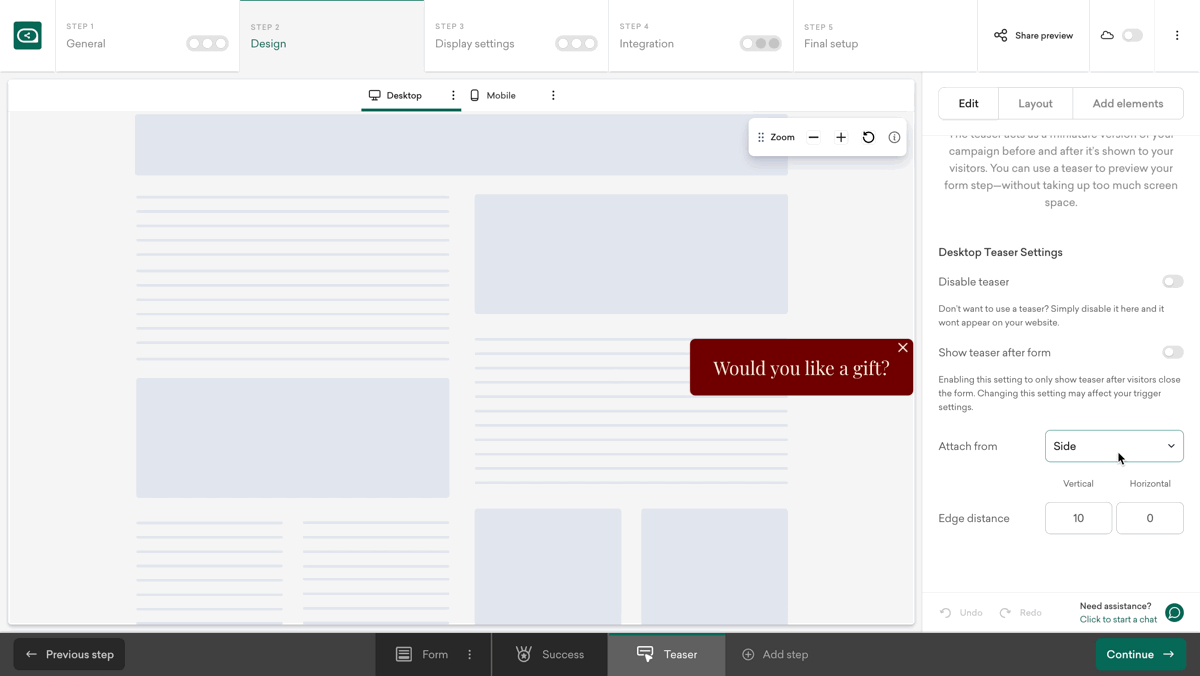The height and width of the screenshot is (676, 1200).
Task: Open the Attach from dropdown
Action: (1113, 446)
